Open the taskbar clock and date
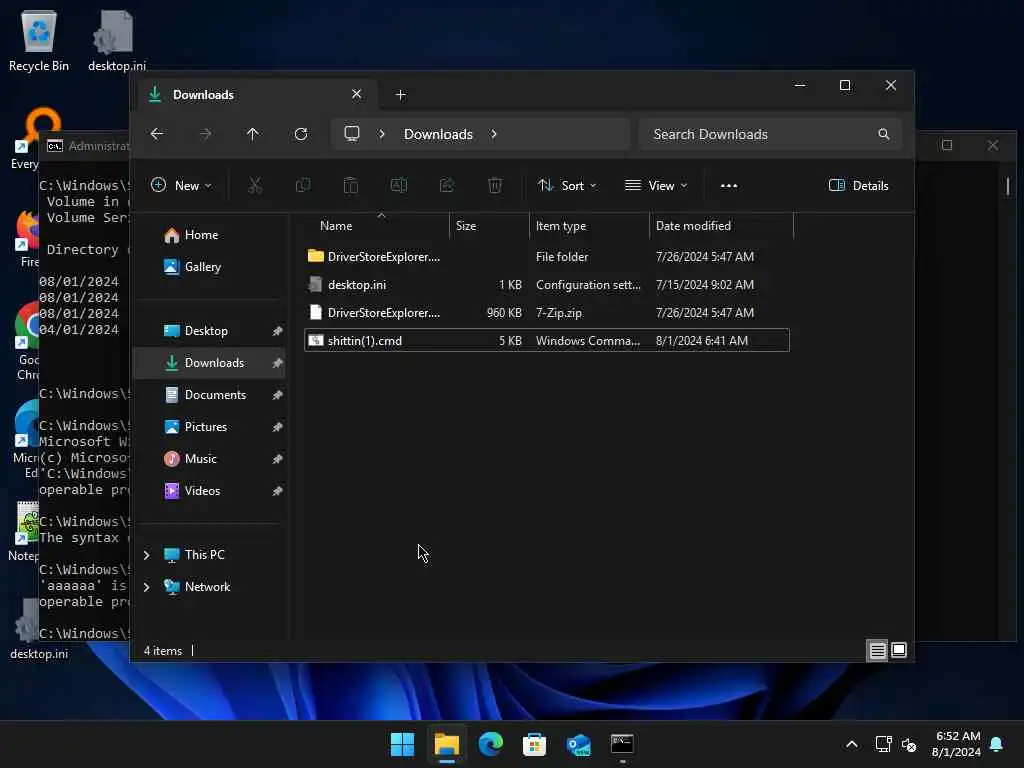1024x768 pixels. tap(957, 744)
